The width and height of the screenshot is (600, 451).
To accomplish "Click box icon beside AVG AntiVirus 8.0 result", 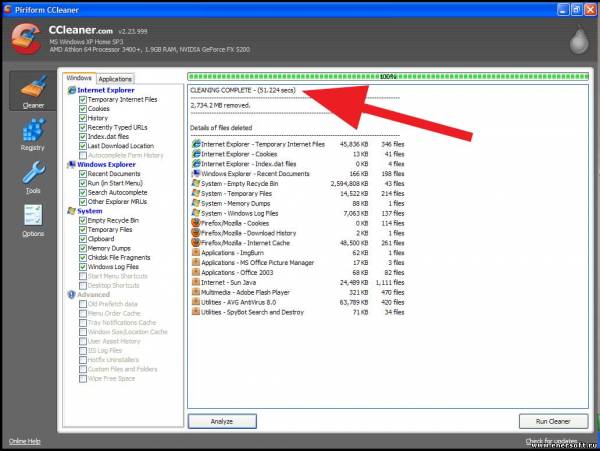I will (x=196, y=302).
